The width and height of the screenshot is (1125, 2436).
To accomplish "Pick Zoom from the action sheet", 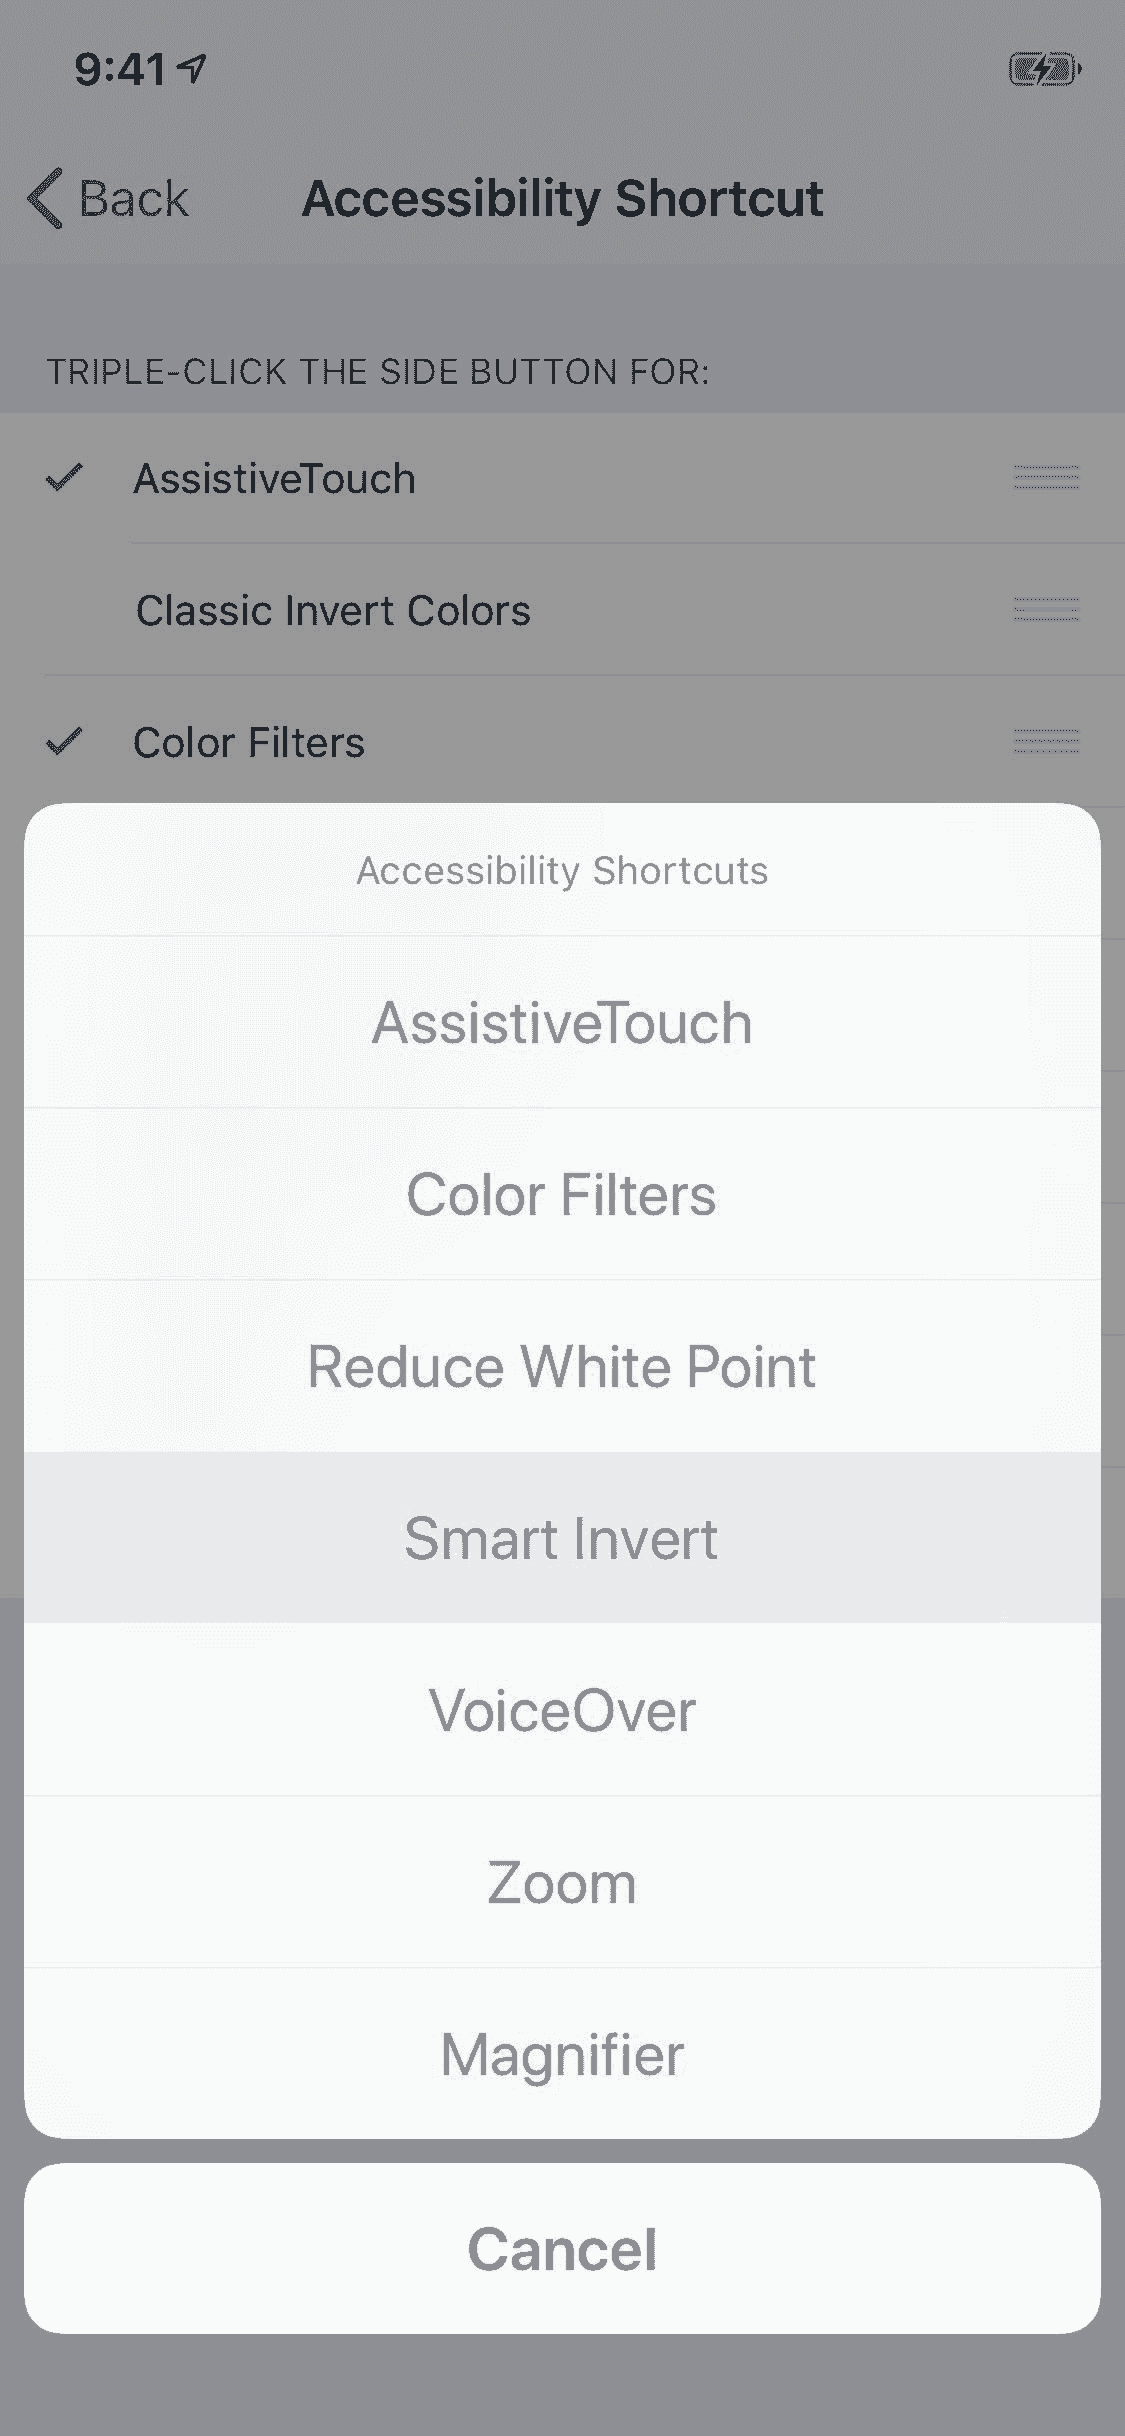I will (x=562, y=1883).
